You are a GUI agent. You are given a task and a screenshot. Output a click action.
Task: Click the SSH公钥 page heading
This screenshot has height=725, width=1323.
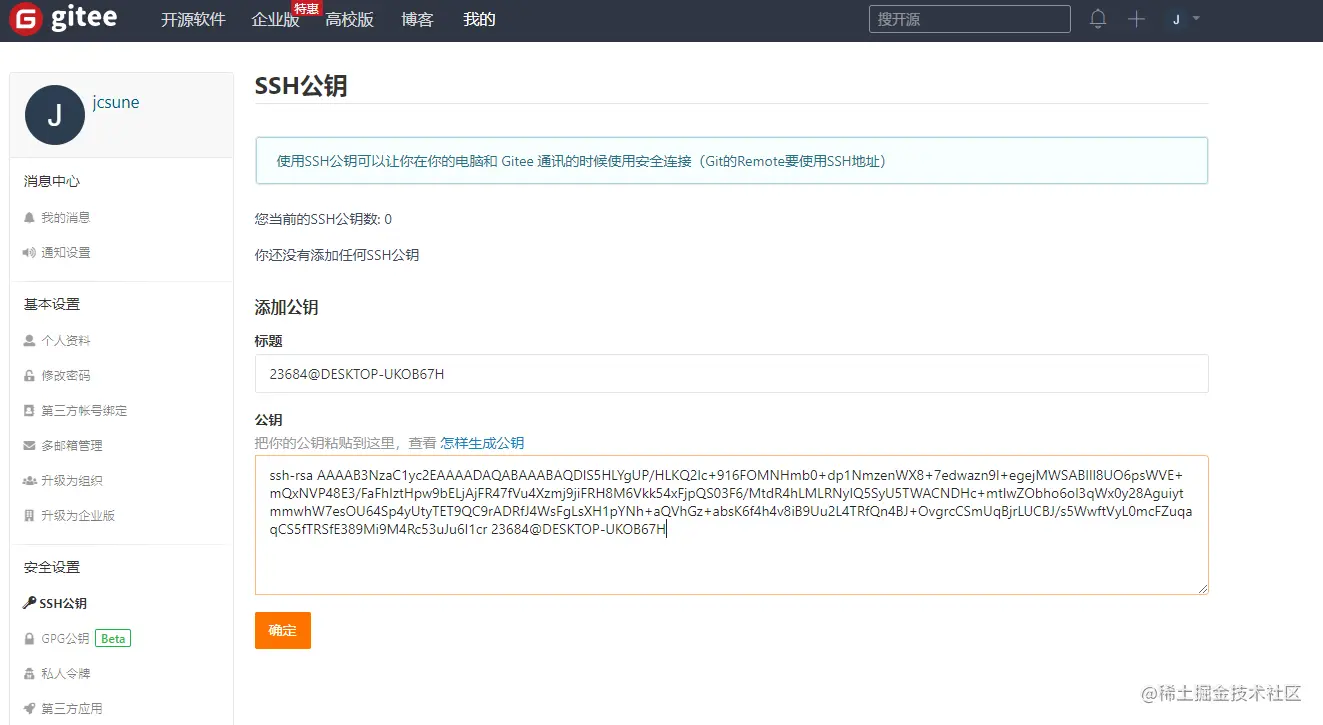(301, 86)
